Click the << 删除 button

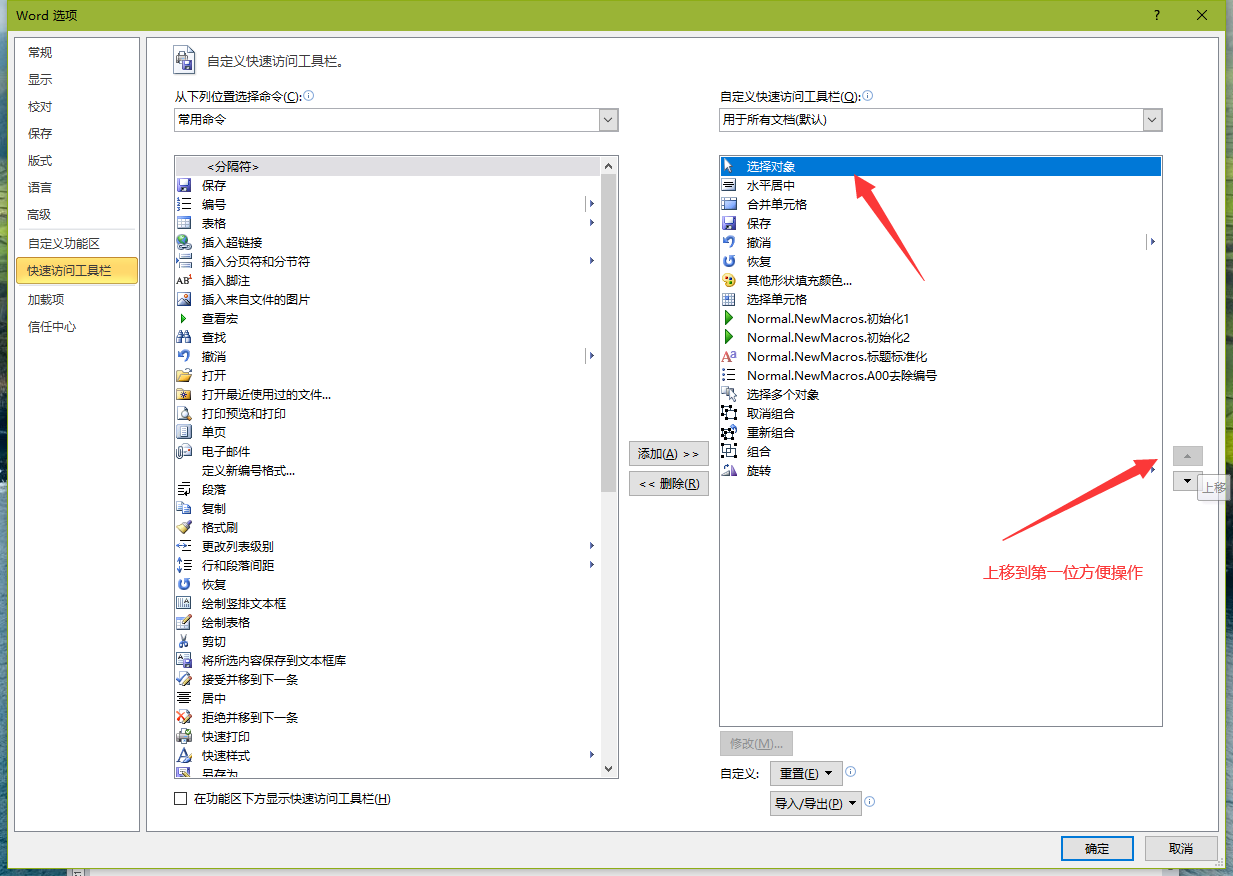click(669, 484)
